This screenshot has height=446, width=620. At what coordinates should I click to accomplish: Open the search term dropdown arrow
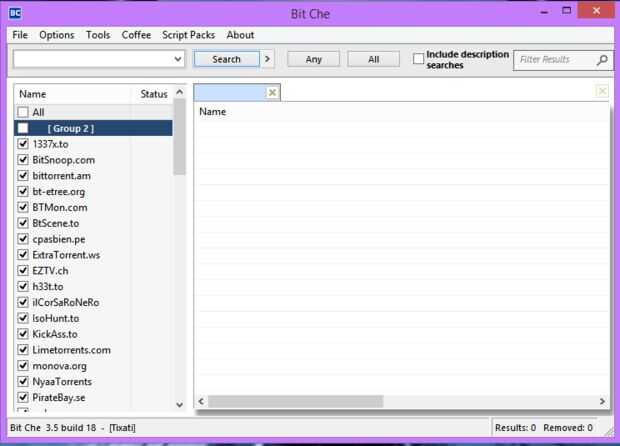coord(178,59)
